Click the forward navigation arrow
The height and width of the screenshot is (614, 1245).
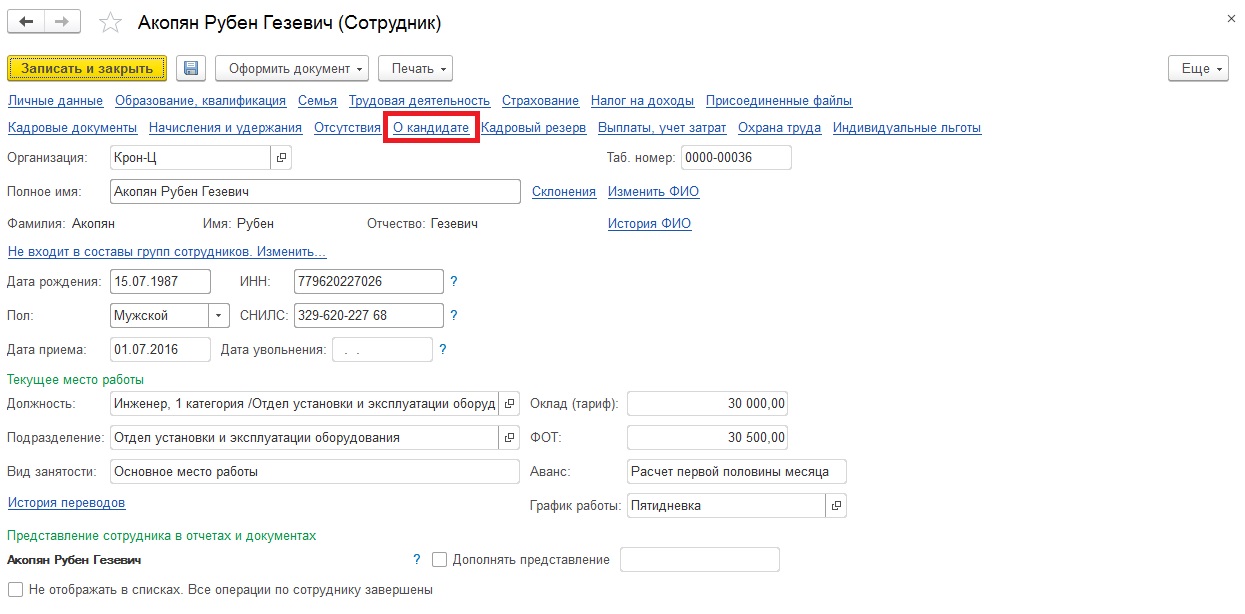(62, 22)
